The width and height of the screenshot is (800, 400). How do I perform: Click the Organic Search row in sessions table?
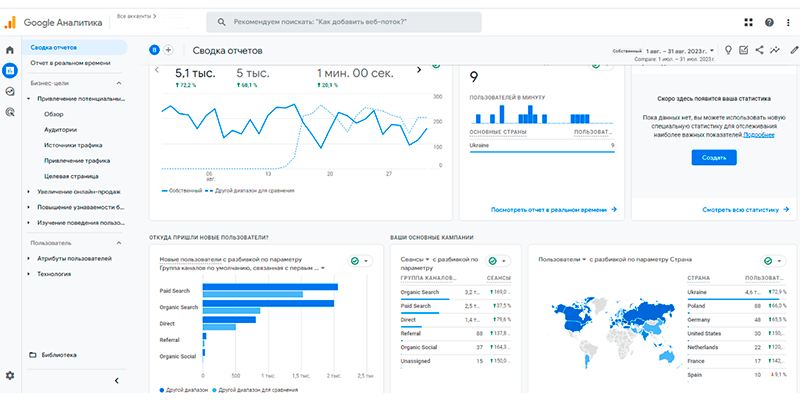click(456, 292)
